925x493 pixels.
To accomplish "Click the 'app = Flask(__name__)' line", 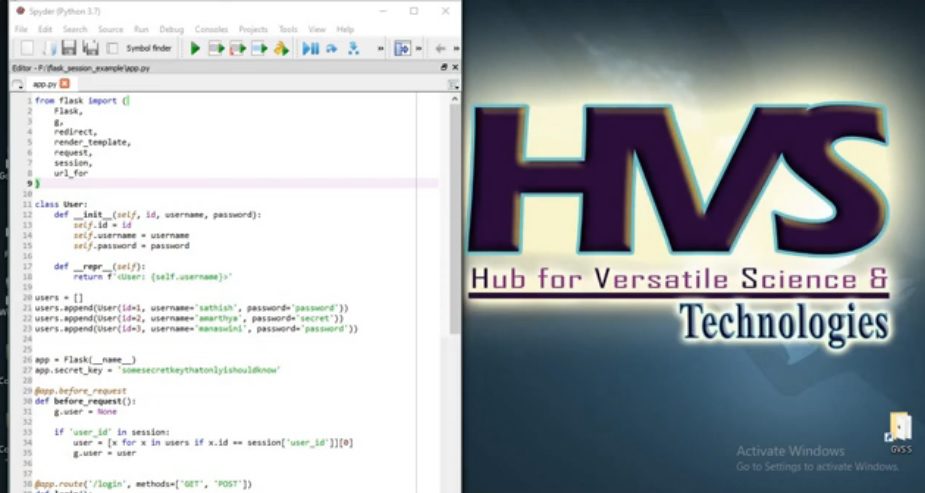I will [86, 360].
